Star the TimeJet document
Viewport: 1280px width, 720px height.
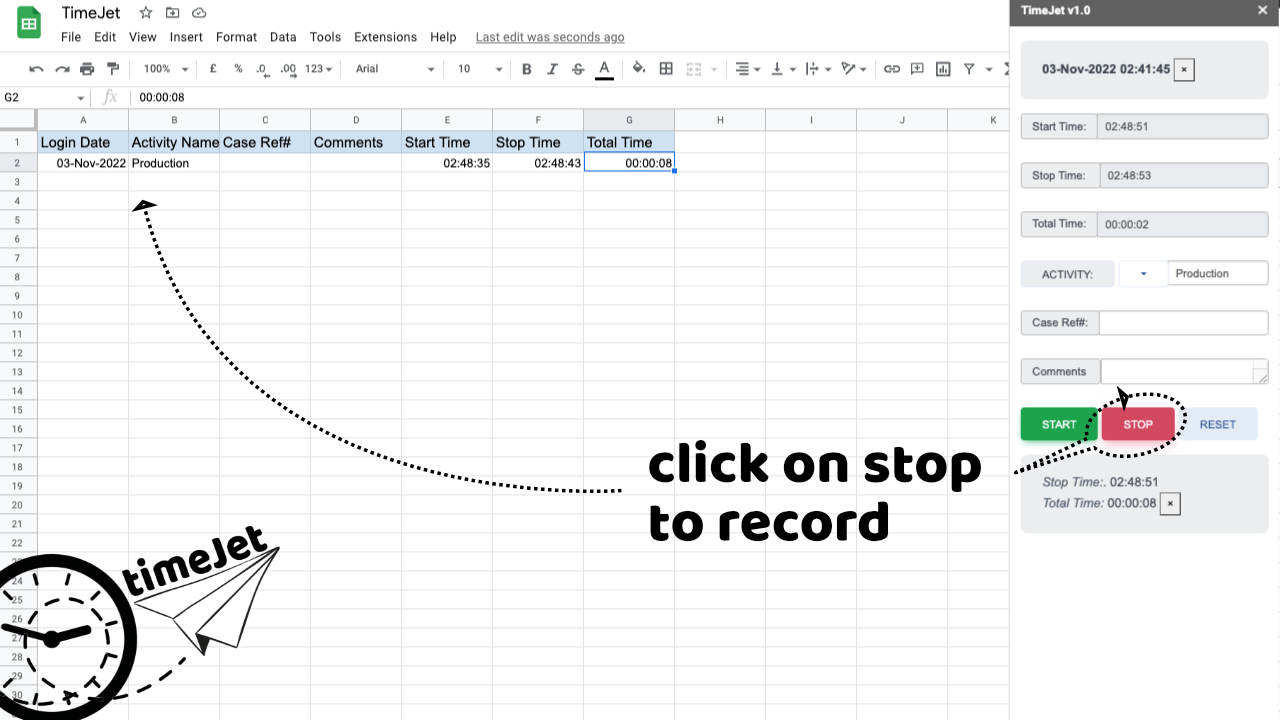(146, 13)
